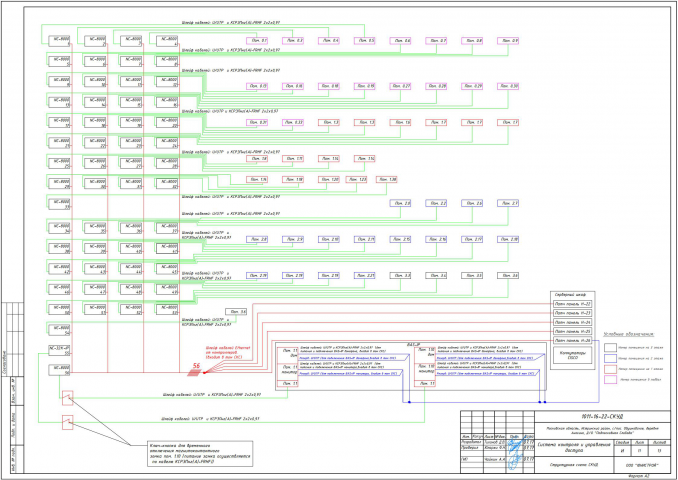Select the Коммутаторы CISCO block
The image size is (678, 480).
tap(572, 355)
